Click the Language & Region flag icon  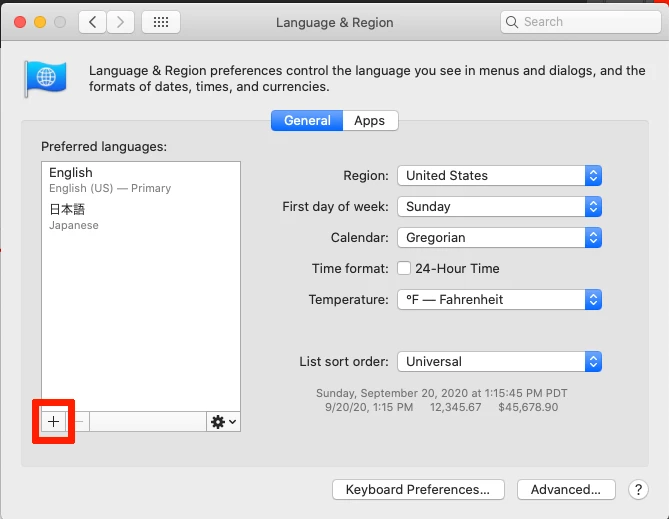(46, 79)
